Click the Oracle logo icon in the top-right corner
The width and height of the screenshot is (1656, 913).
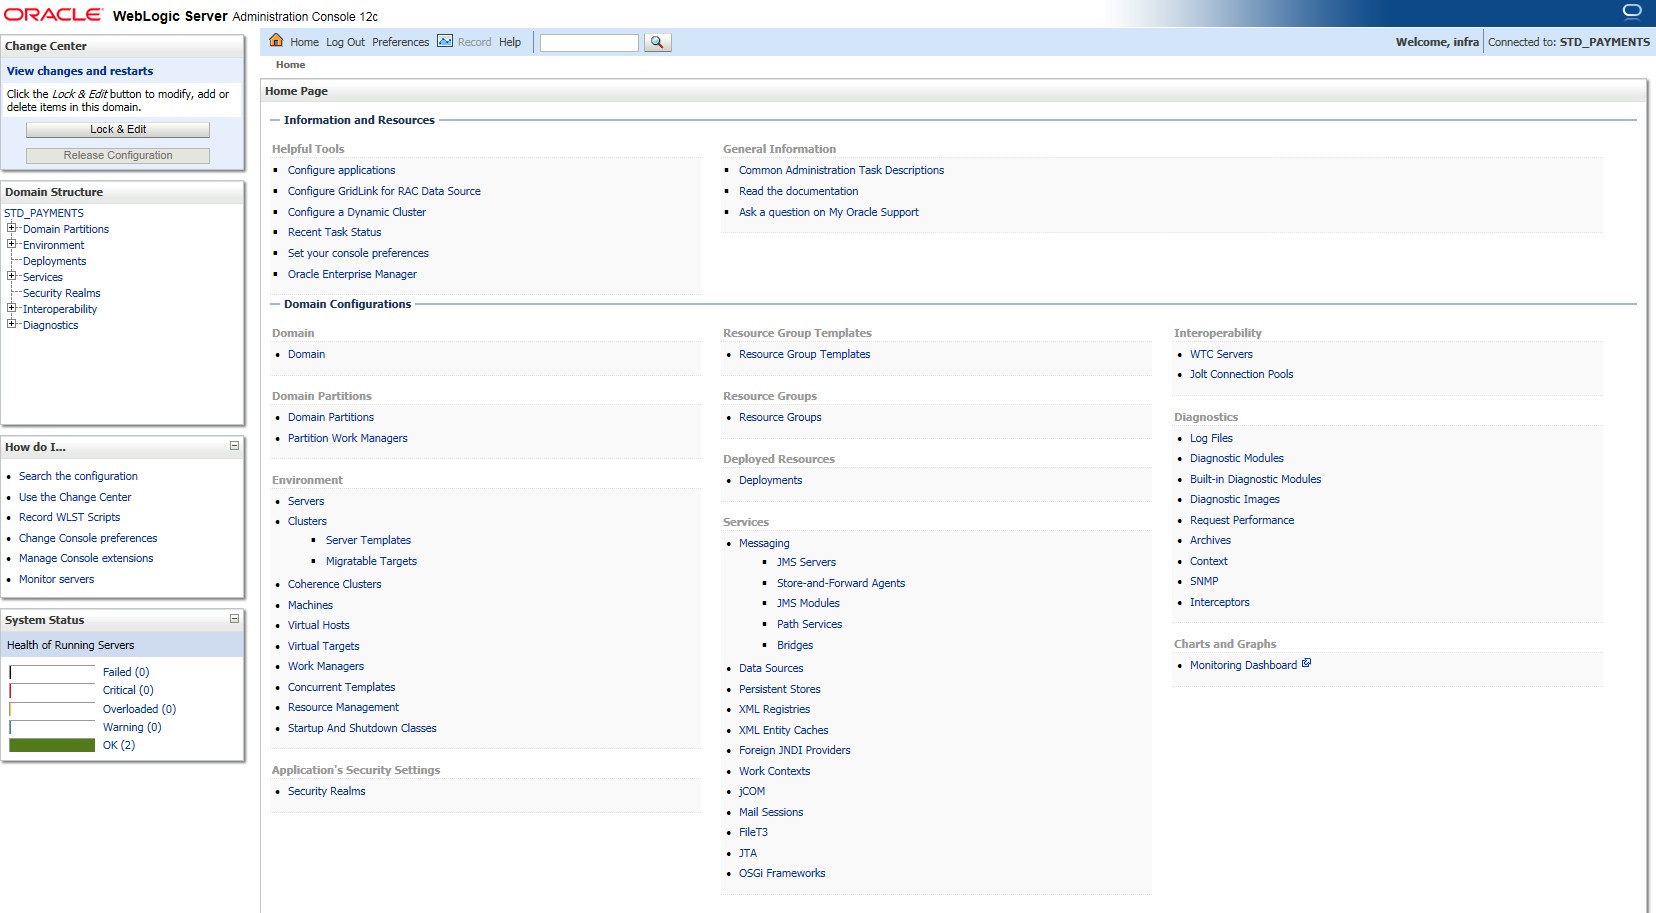point(1632,12)
